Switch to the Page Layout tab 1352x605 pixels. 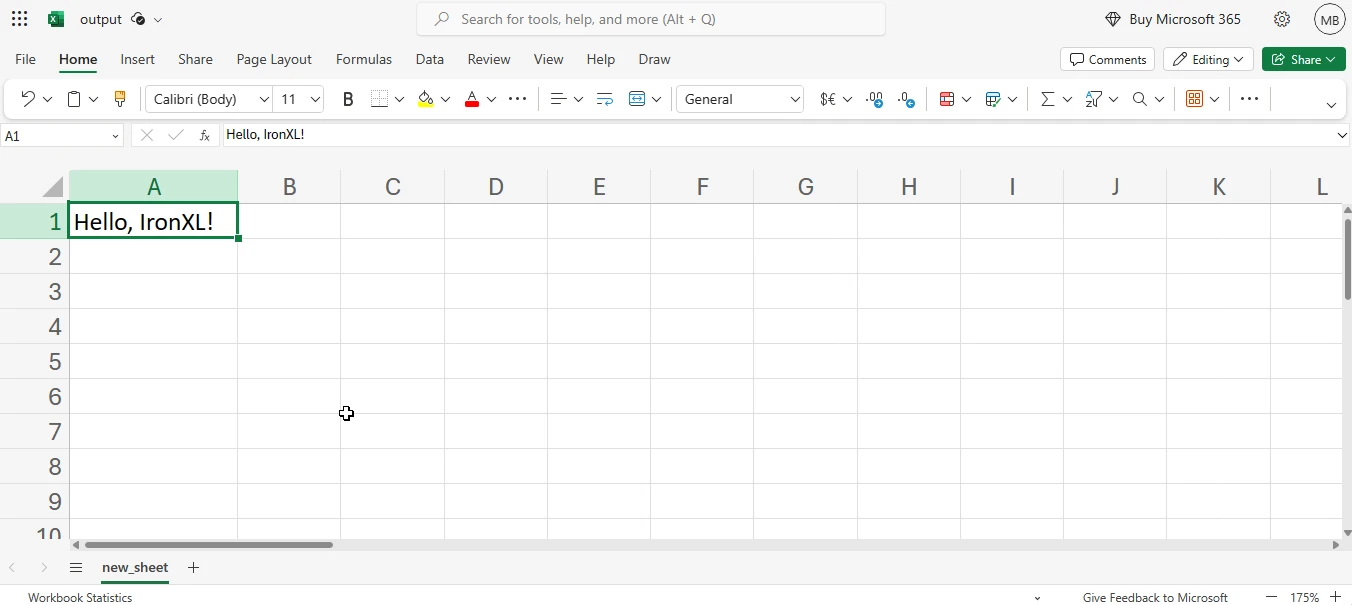click(x=274, y=59)
